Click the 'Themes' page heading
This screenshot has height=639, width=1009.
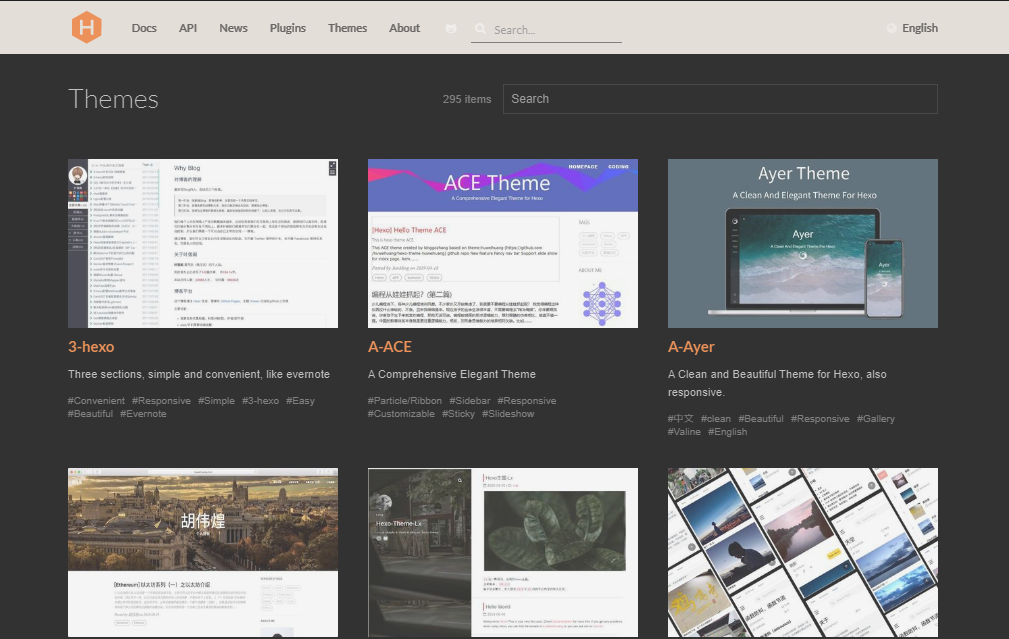pos(113,99)
